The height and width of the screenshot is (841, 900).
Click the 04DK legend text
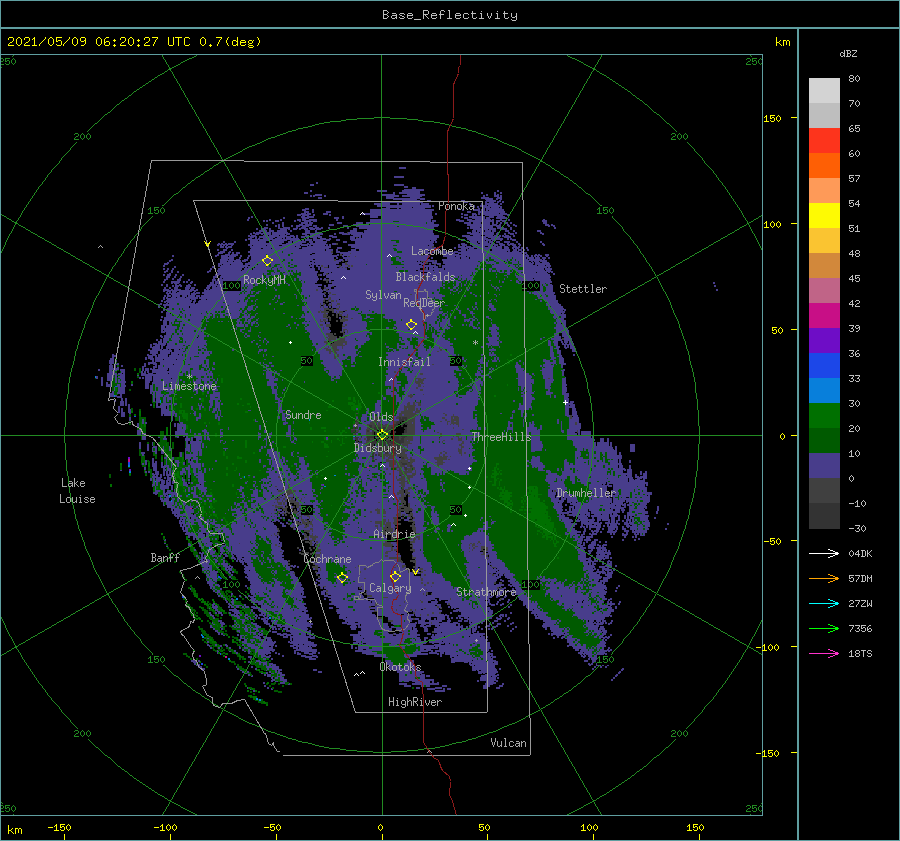[860, 553]
